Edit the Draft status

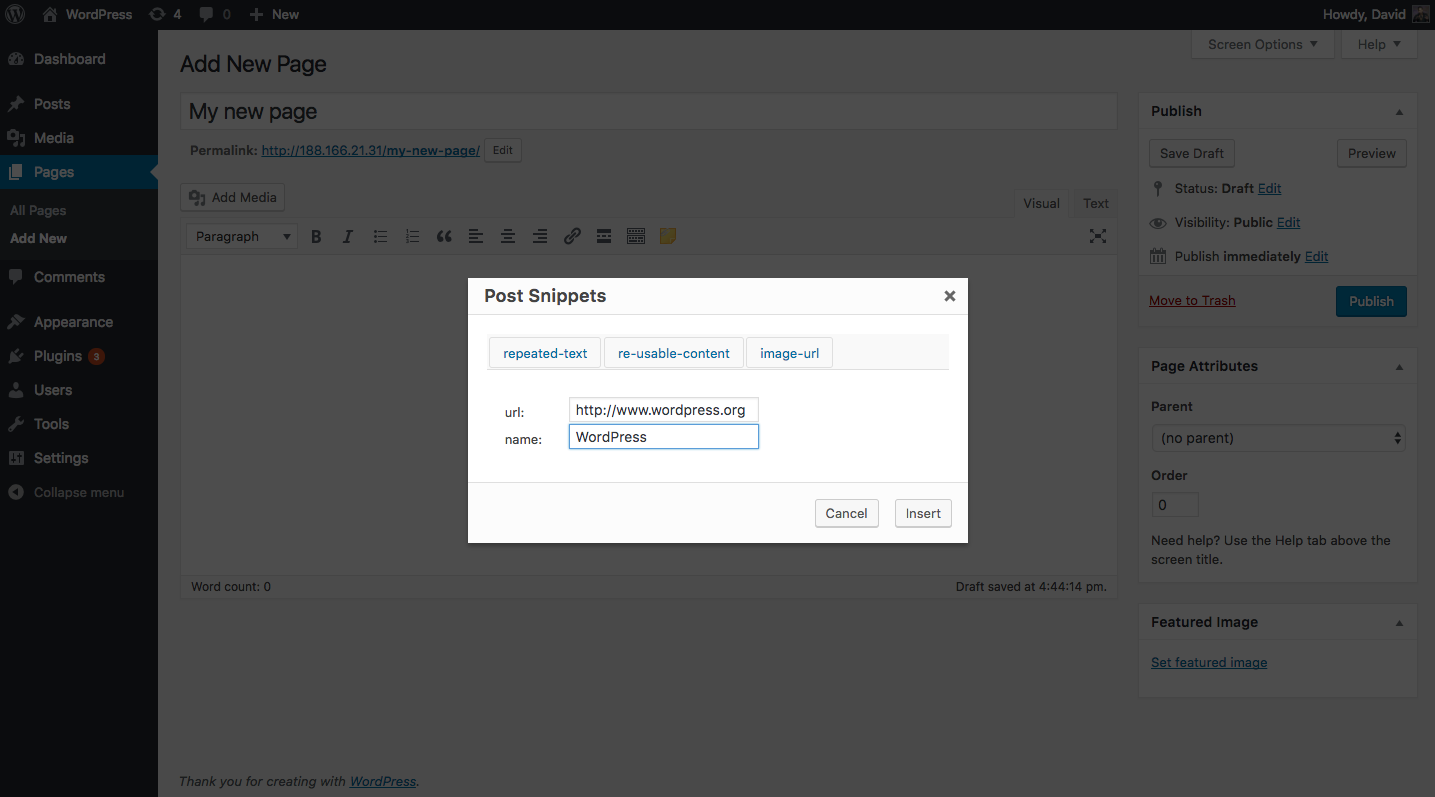tap(1270, 188)
